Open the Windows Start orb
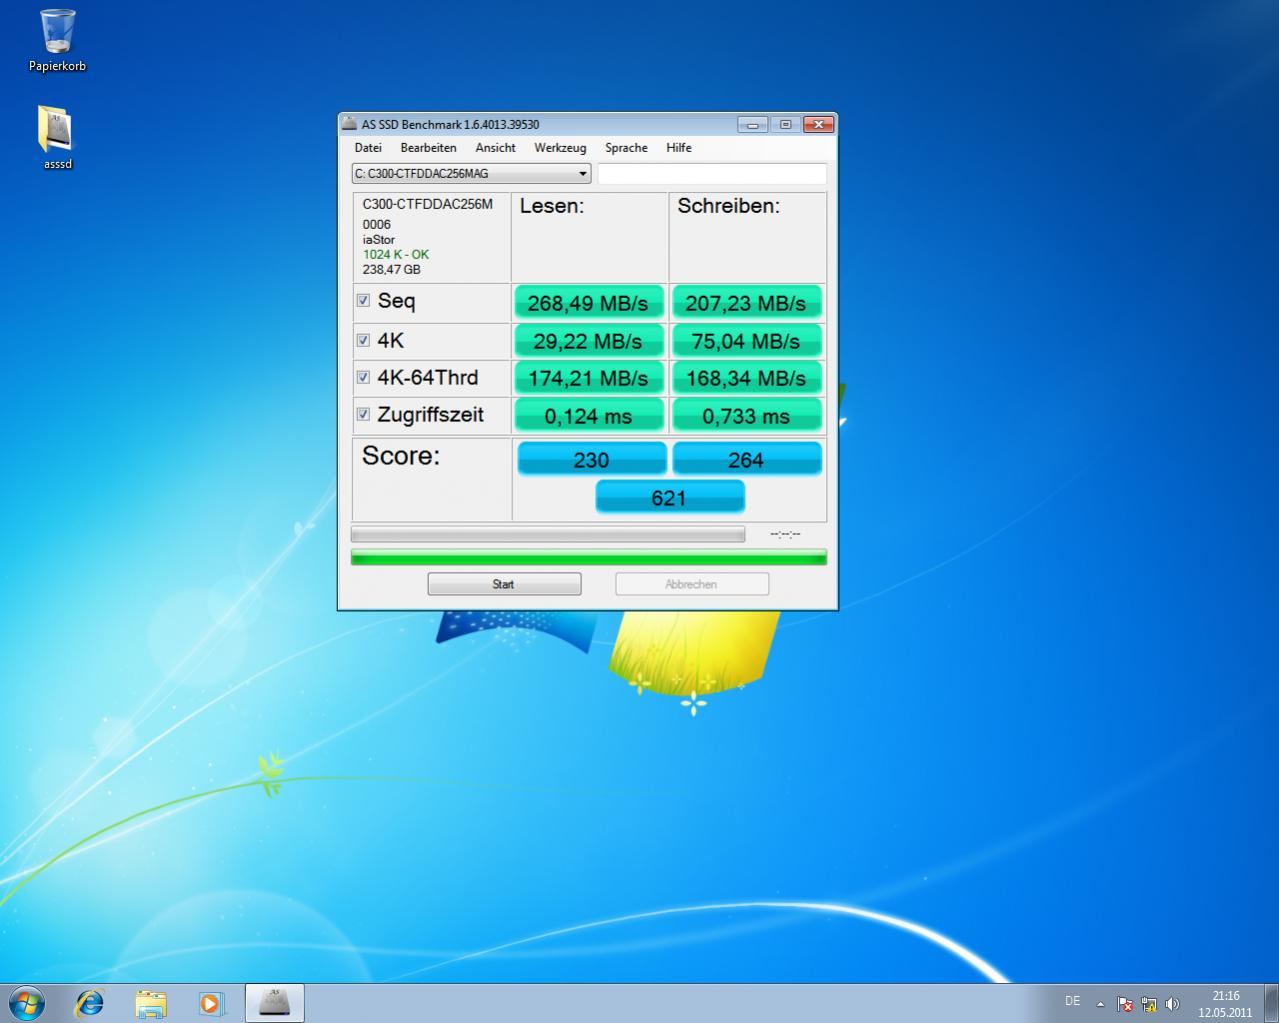The height and width of the screenshot is (1023, 1279). (27, 1002)
